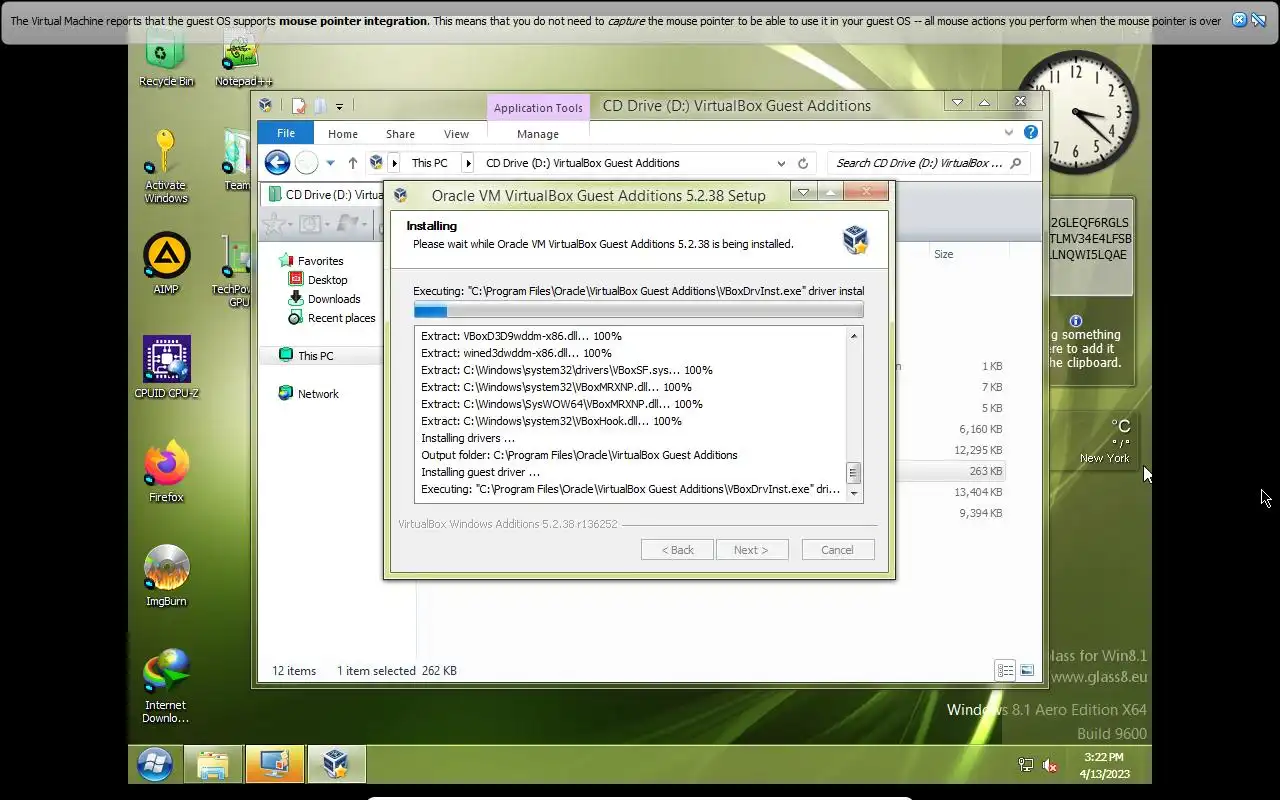
Task: Click the second pinned taskbar program icon
Action: pyautogui.click(x=274, y=765)
